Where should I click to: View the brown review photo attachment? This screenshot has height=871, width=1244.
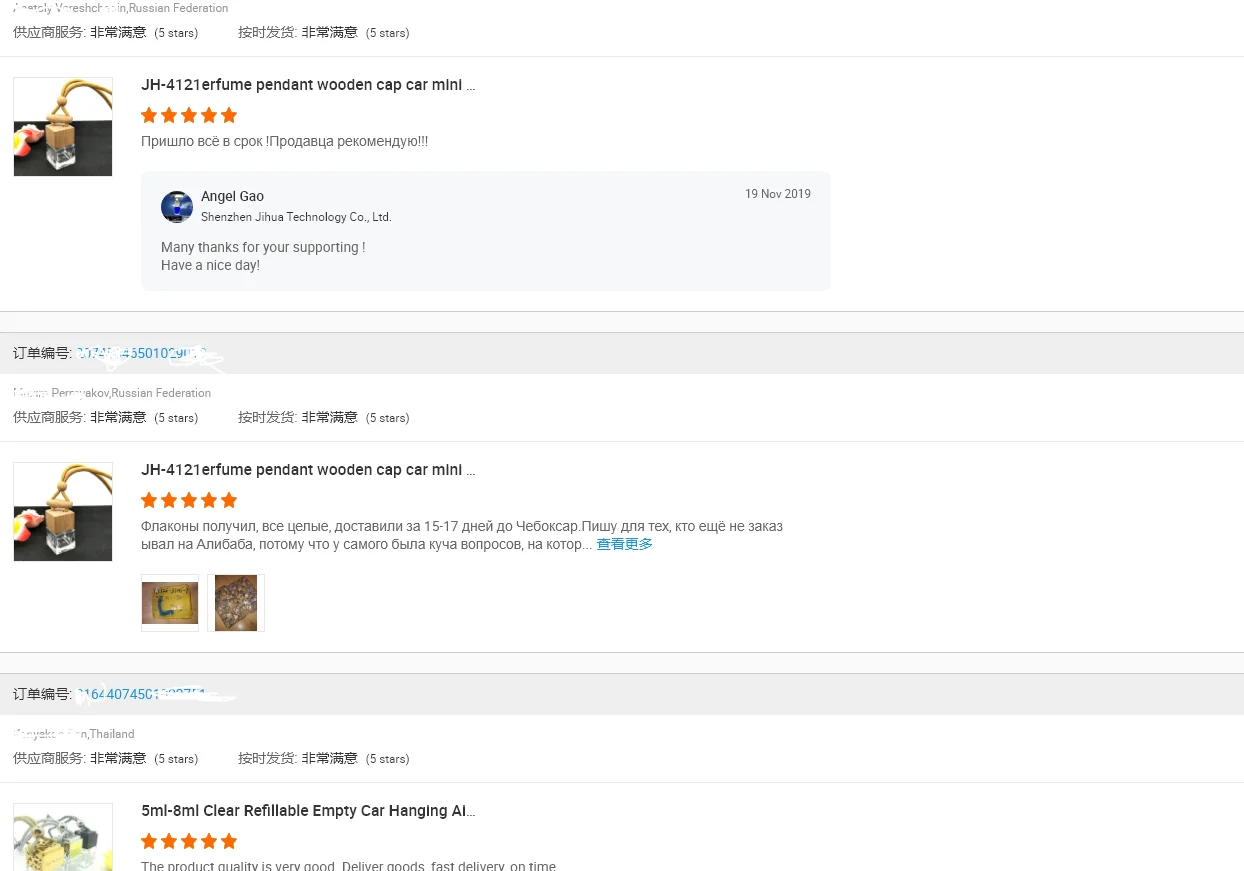point(236,603)
